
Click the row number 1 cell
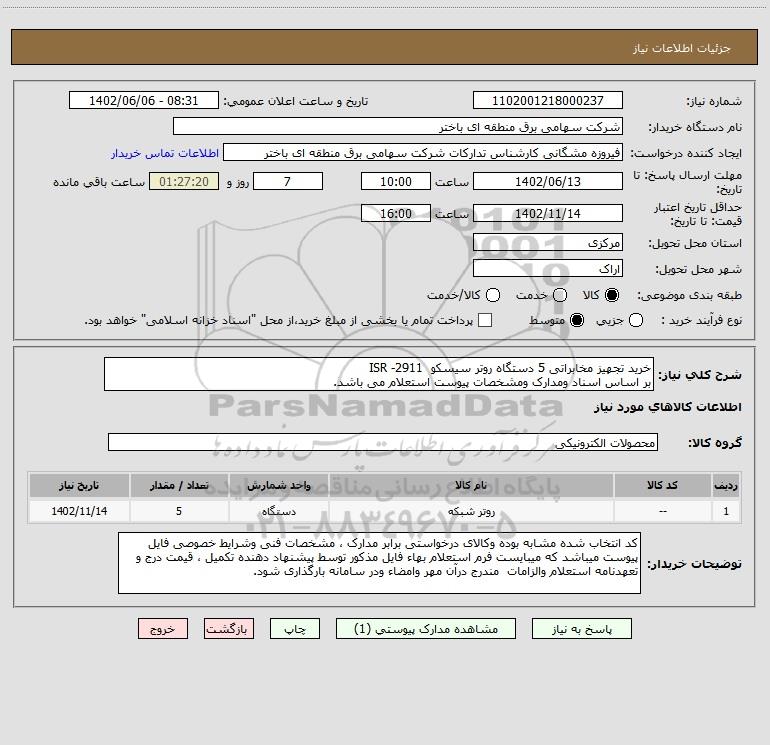click(x=726, y=511)
